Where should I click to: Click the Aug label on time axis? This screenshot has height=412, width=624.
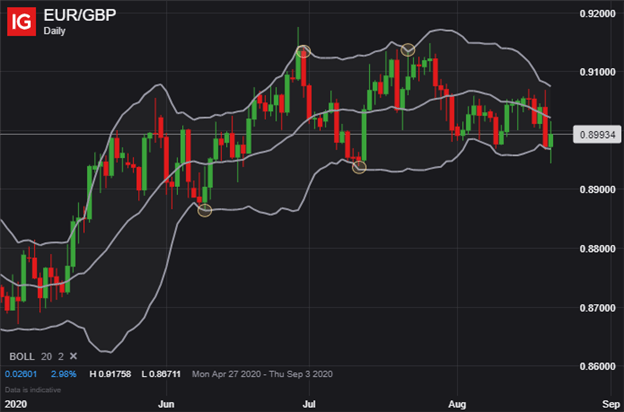click(457, 404)
